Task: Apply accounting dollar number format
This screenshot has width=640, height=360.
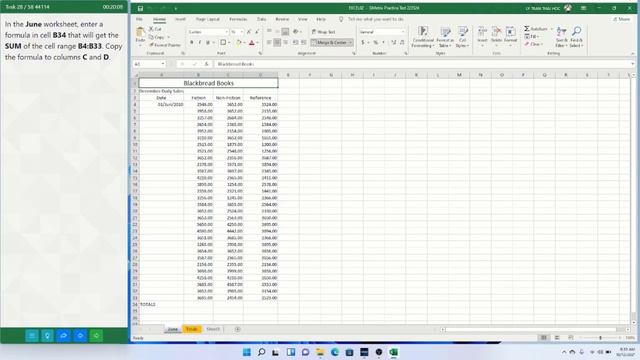Action: (x=362, y=42)
